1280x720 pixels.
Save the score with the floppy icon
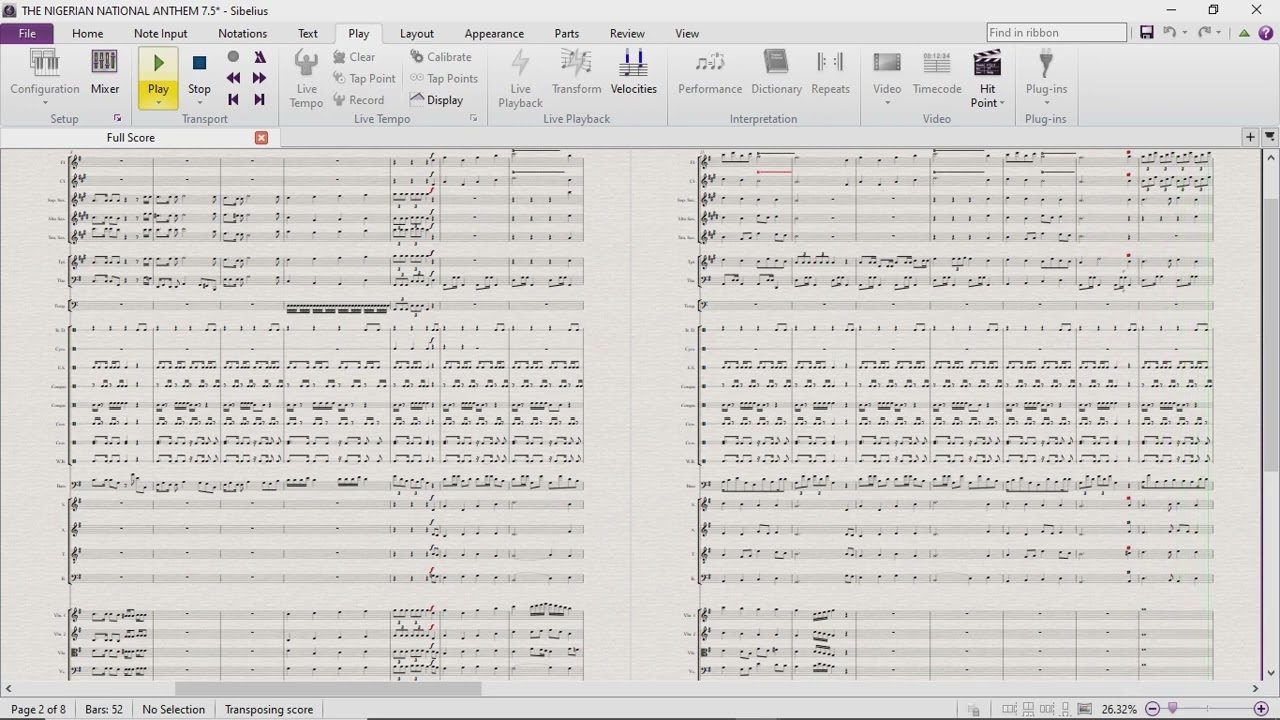click(x=1147, y=33)
